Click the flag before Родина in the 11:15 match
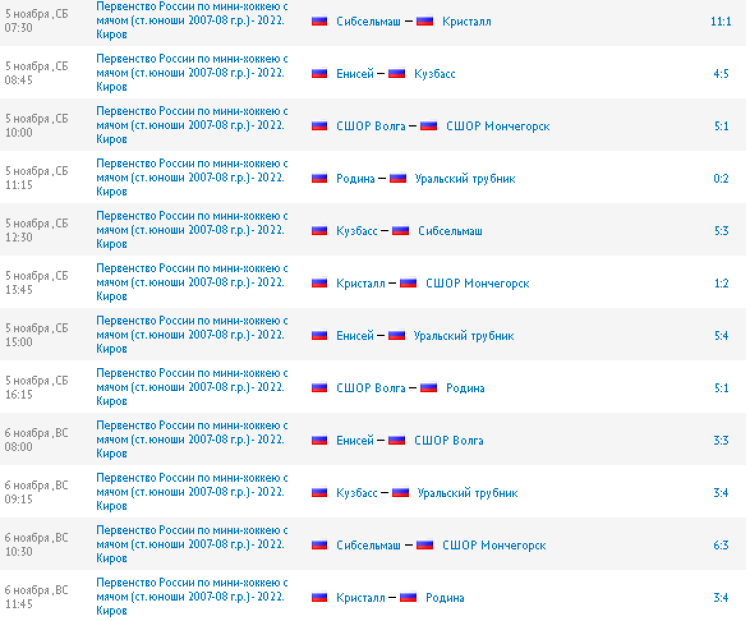The height and width of the screenshot is (621, 750). 320,178
